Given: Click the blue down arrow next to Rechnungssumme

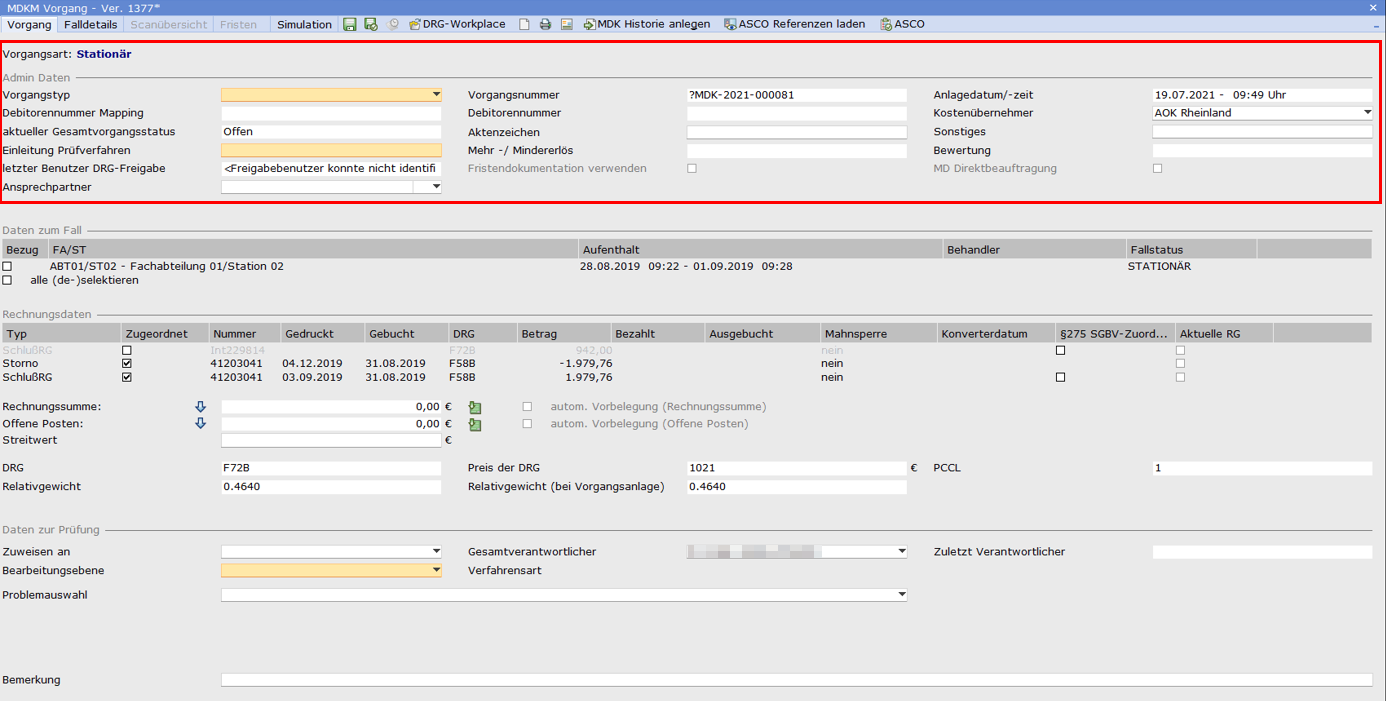Looking at the screenshot, I should (200, 407).
